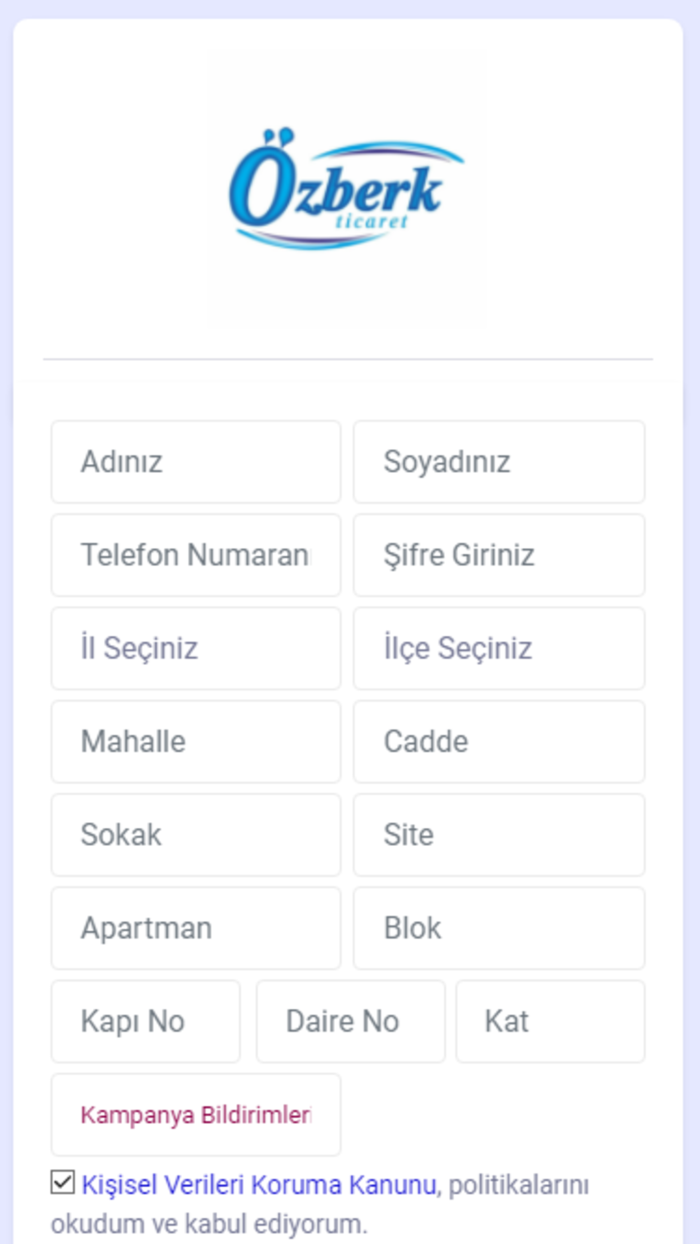Click the Daire No field
Screen dimensions: 700x1244
[x=350, y=1021]
